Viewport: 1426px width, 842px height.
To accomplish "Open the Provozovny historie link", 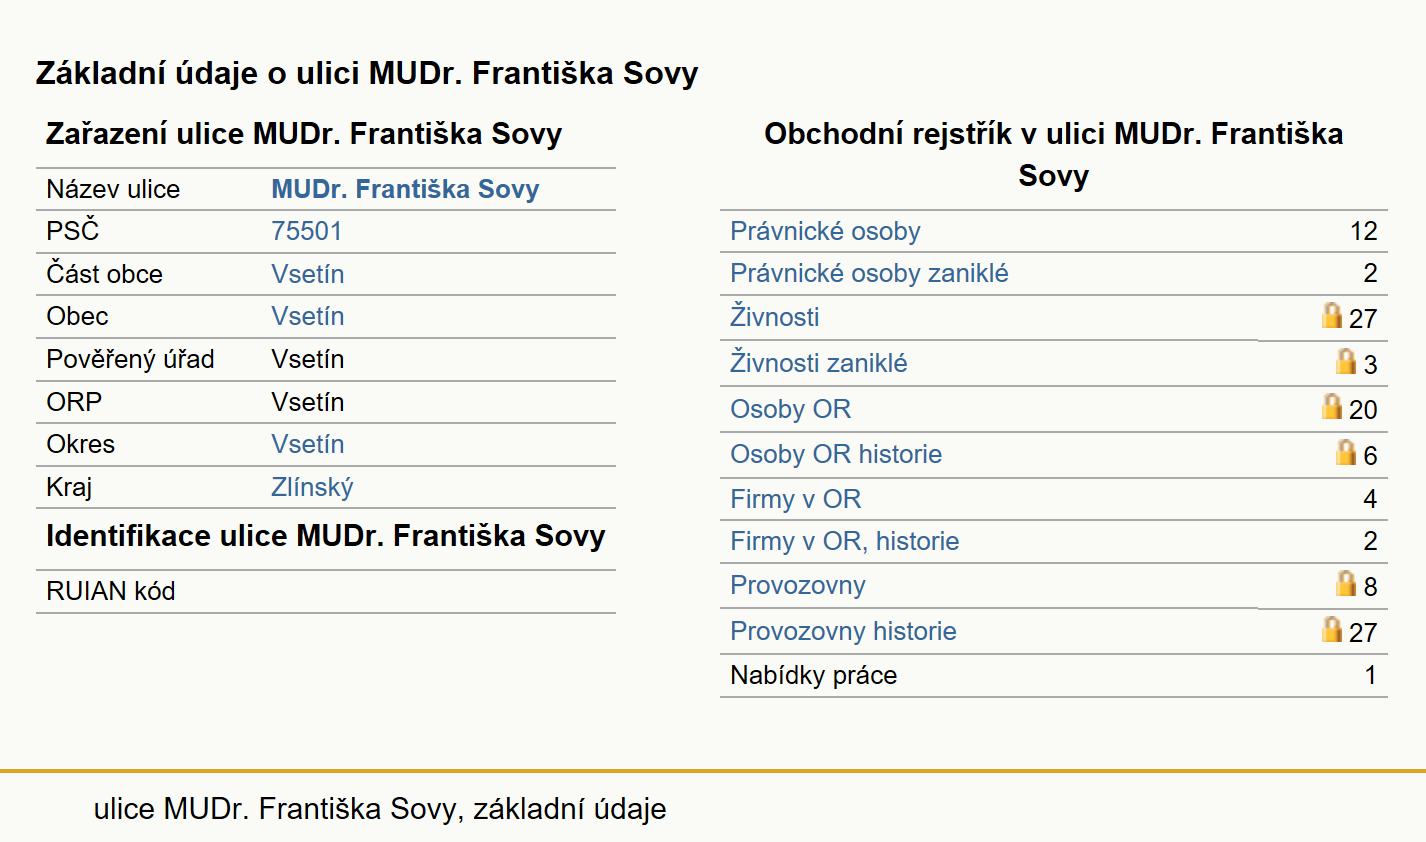I will [843, 631].
